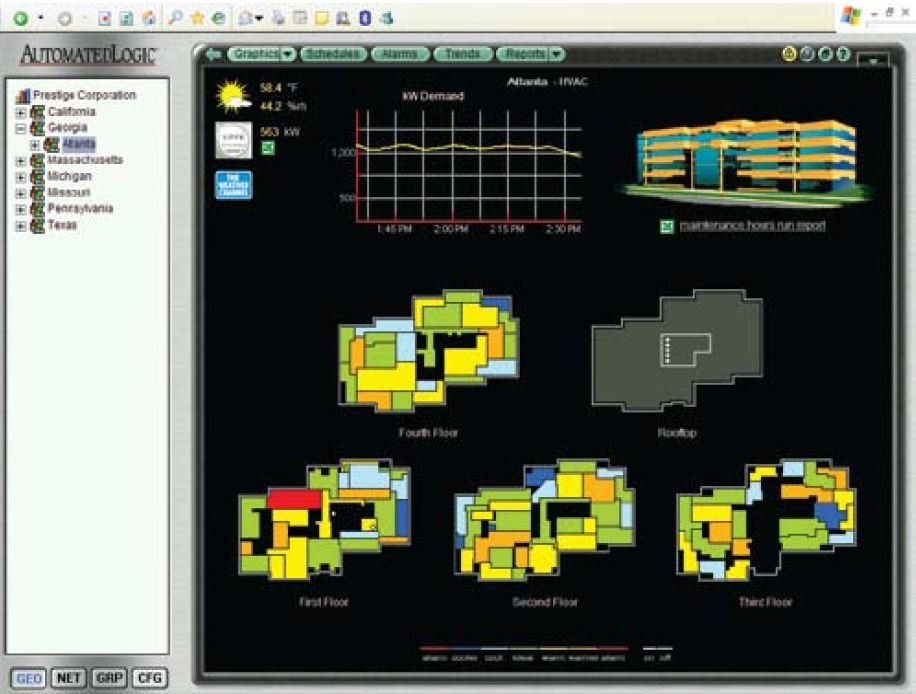Switch to the Alarms tab

[x=400, y=54]
